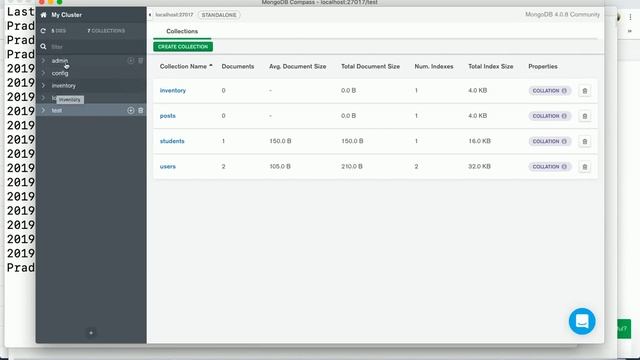Click the info icon on users' COLLATION badge
This screenshot has width=640, height=360.
click(x=564, y=167)
